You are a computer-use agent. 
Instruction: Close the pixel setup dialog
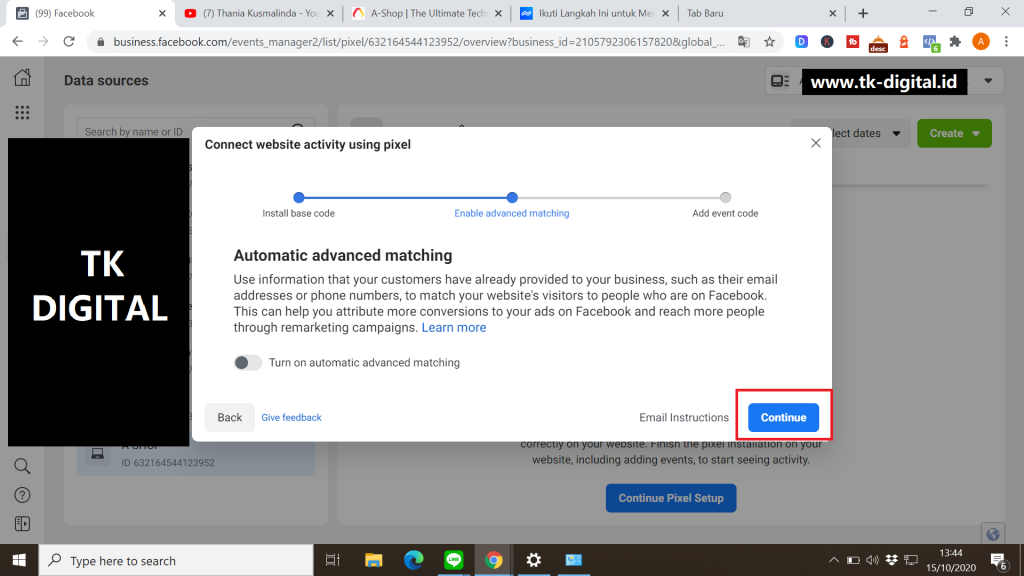[x=815, y=144]
